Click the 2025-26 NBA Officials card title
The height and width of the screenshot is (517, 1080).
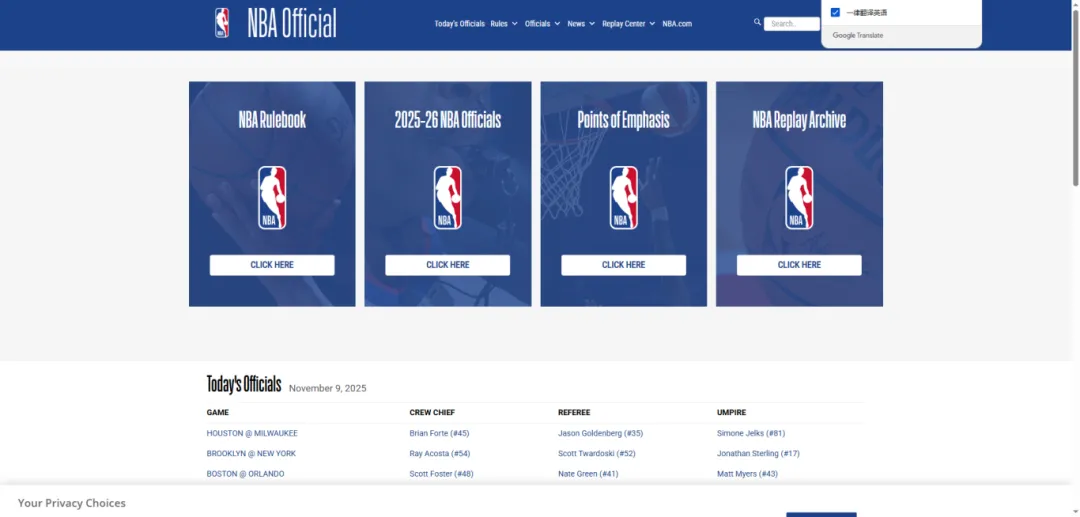click(448, 120)
